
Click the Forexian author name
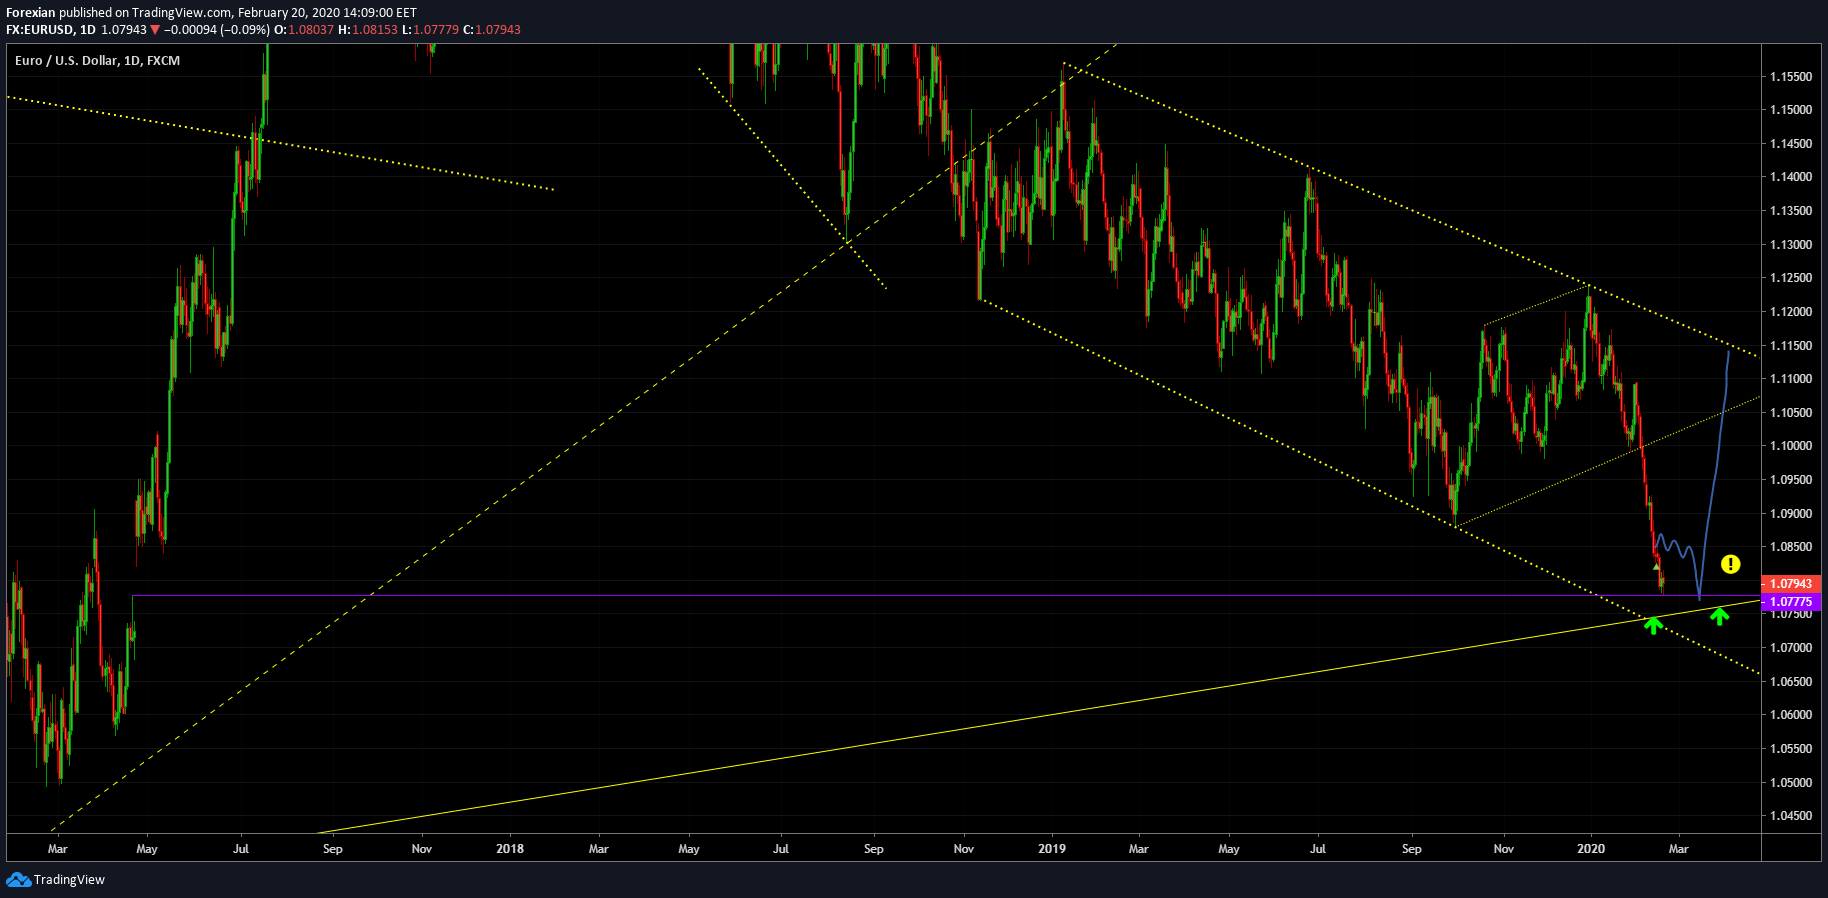(31, 13)
